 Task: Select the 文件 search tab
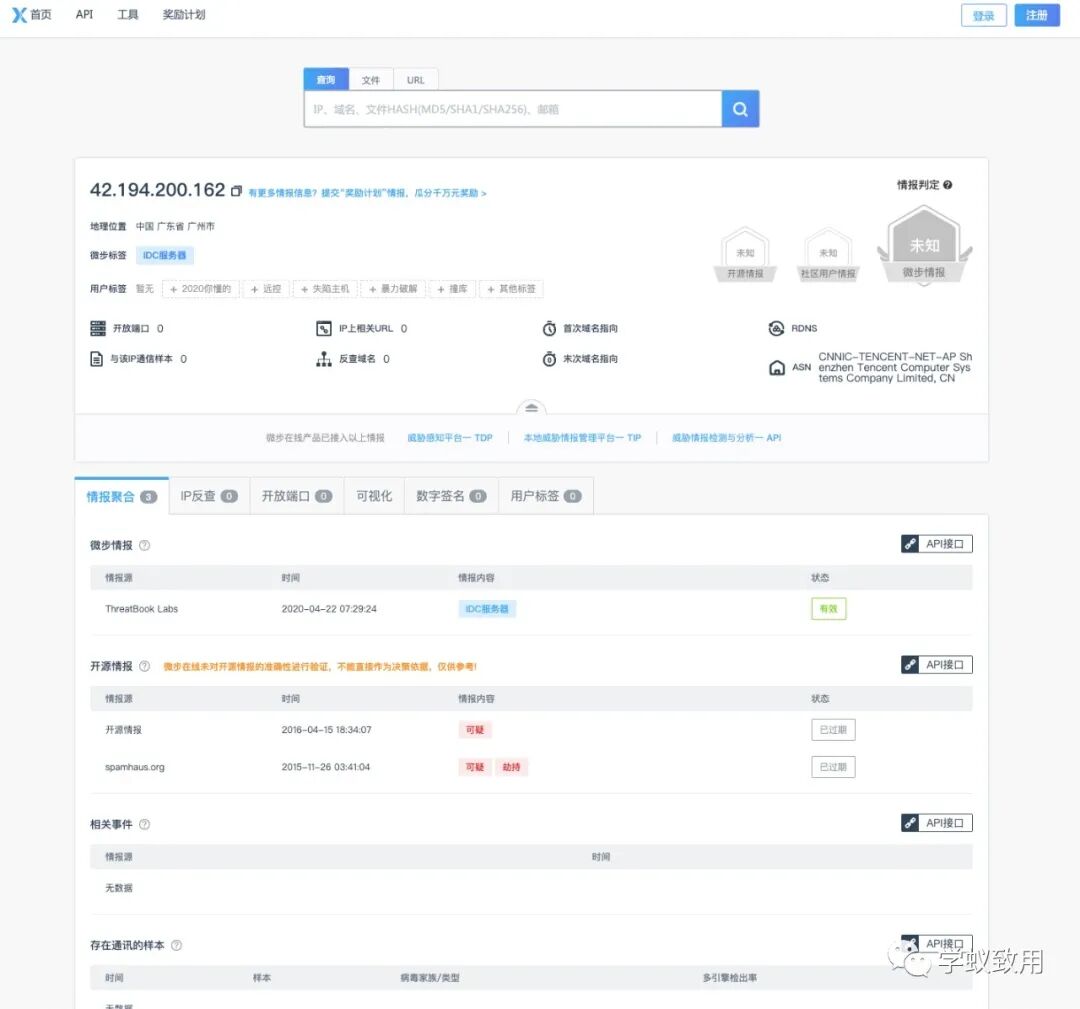coord(371,80)
